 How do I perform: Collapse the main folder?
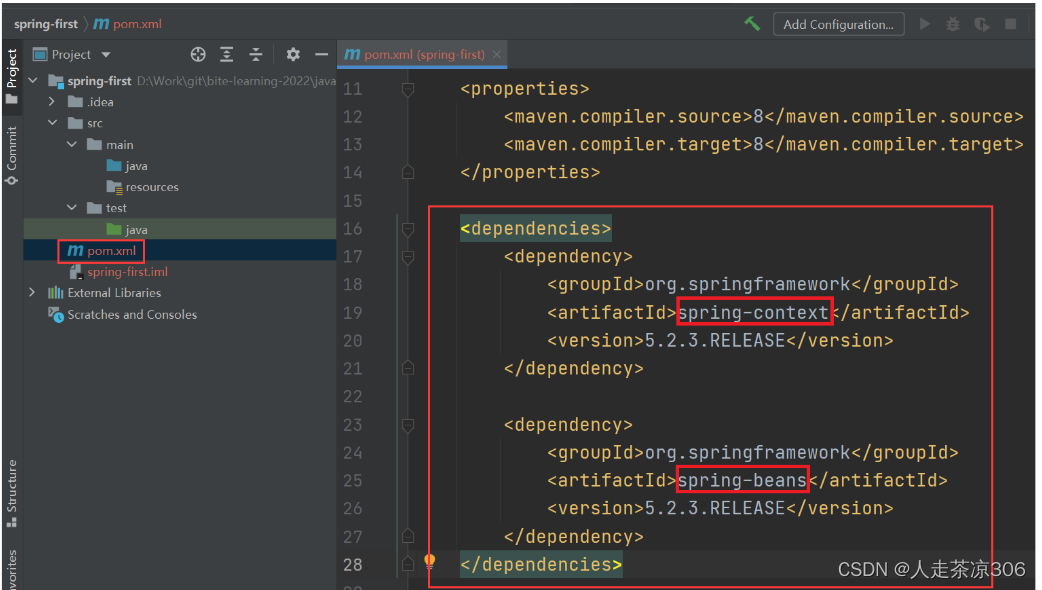coord(71,144)
